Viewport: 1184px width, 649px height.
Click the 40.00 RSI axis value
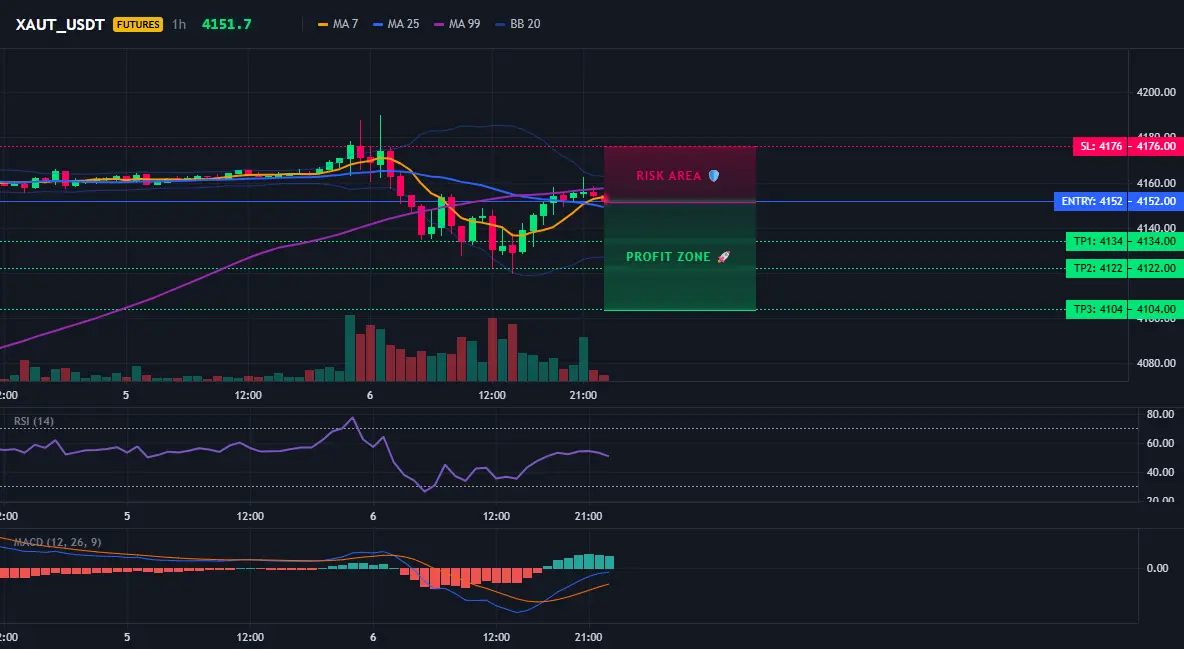point(1160,472)
